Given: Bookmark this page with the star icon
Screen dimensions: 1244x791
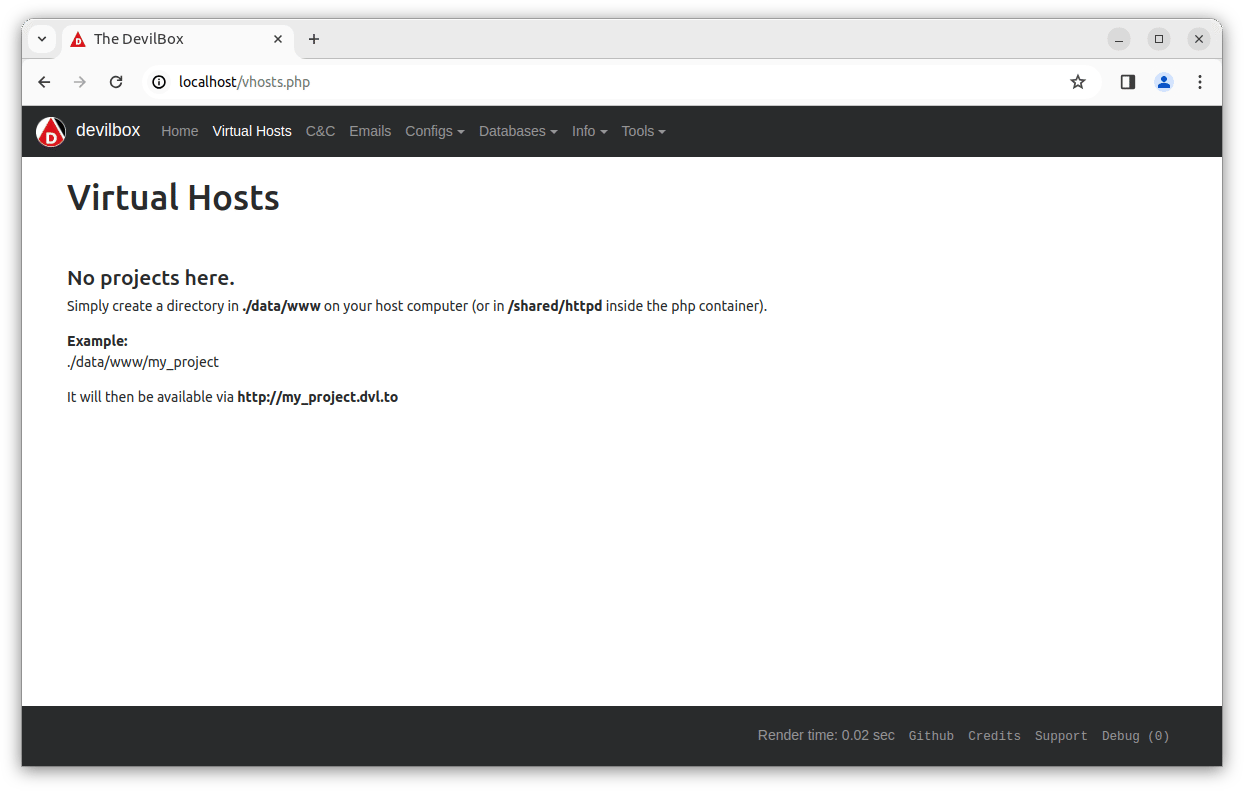Looking at the screenshot, I should (1077, 82).
